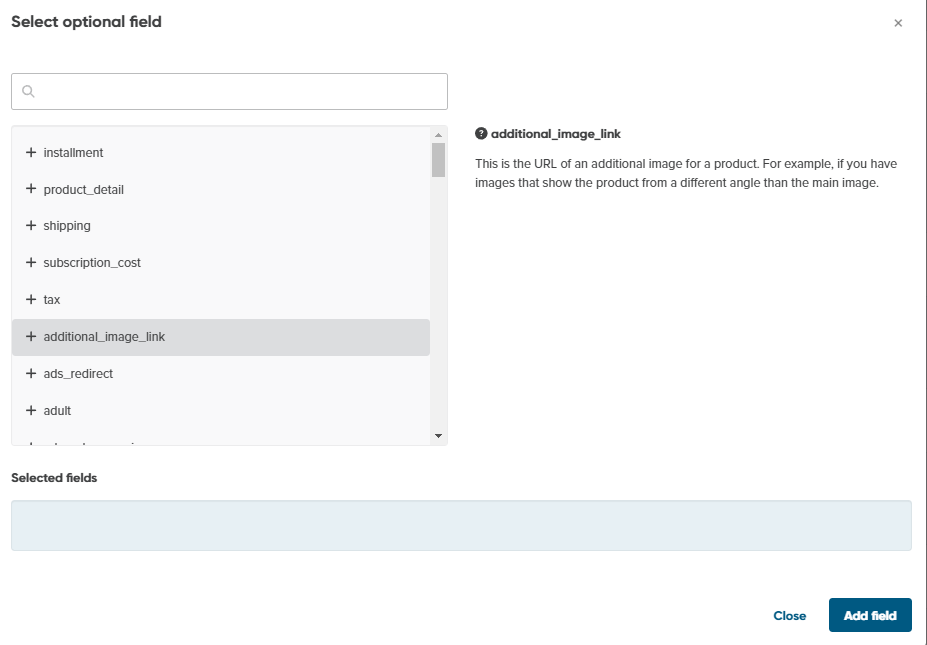
Task: Choose the subscription_cost list entry
Action: 92,263
